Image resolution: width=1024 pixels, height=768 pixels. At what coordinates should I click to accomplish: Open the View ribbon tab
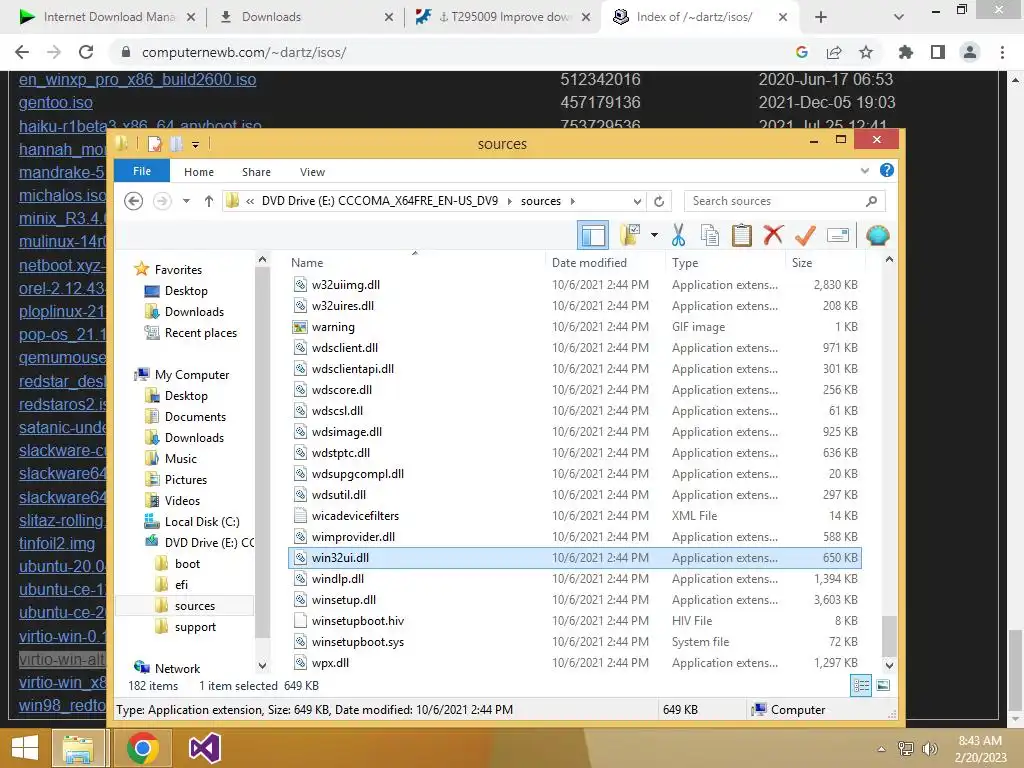[312, 172]
